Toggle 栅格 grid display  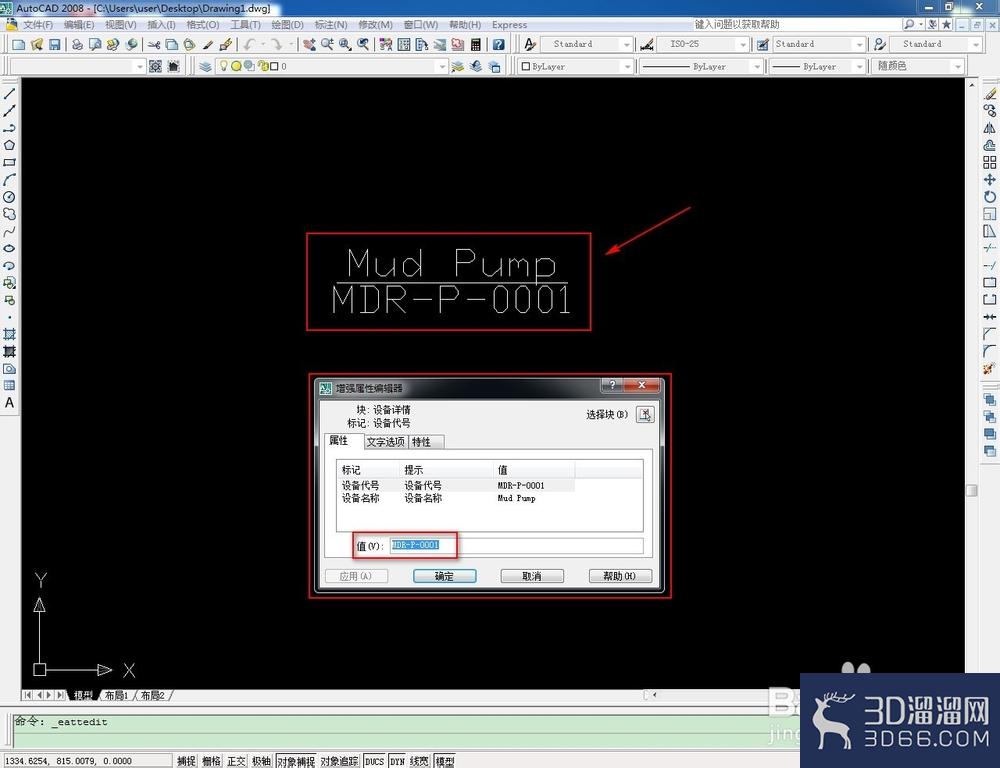212,761
